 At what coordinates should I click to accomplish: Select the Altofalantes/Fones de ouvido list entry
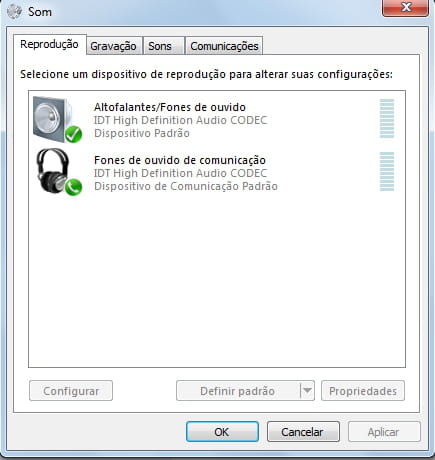point(217,119)
